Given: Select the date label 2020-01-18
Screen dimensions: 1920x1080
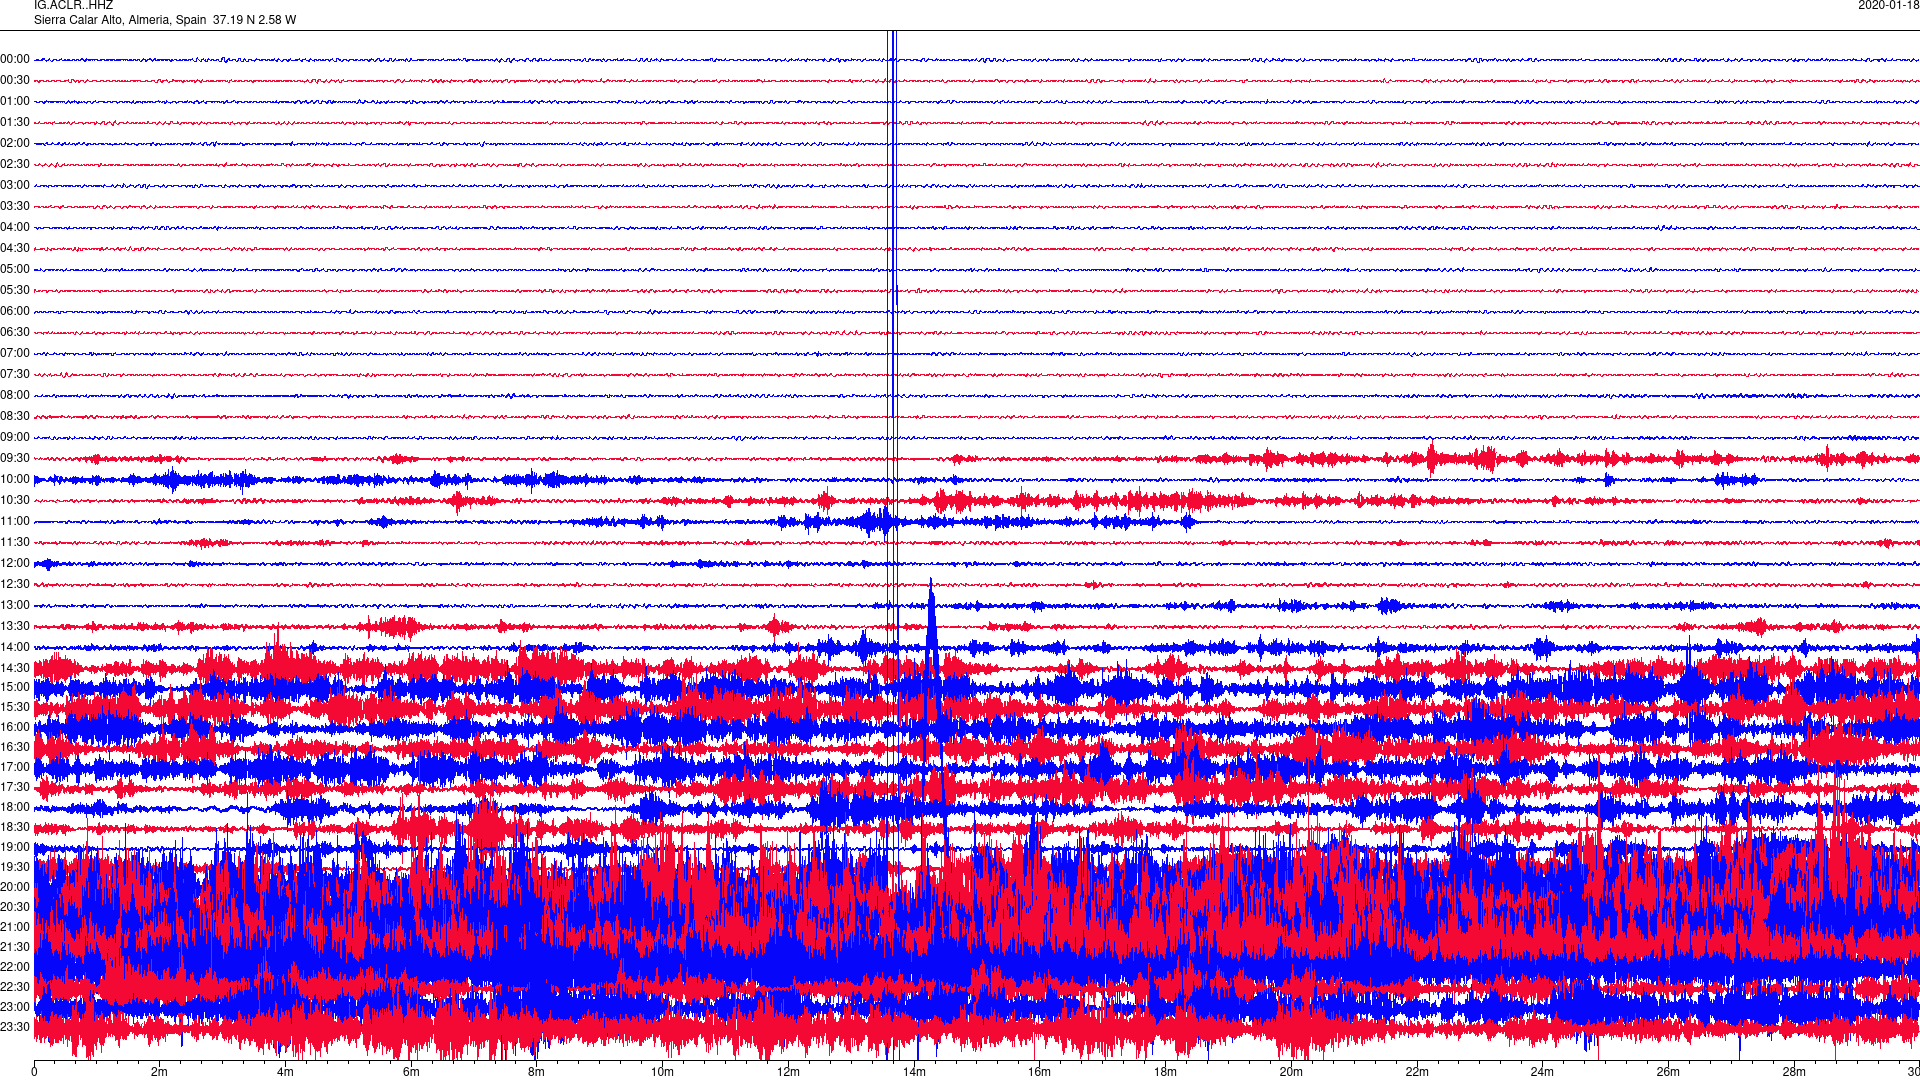Looking at the screenshot, I should 1888,6.
